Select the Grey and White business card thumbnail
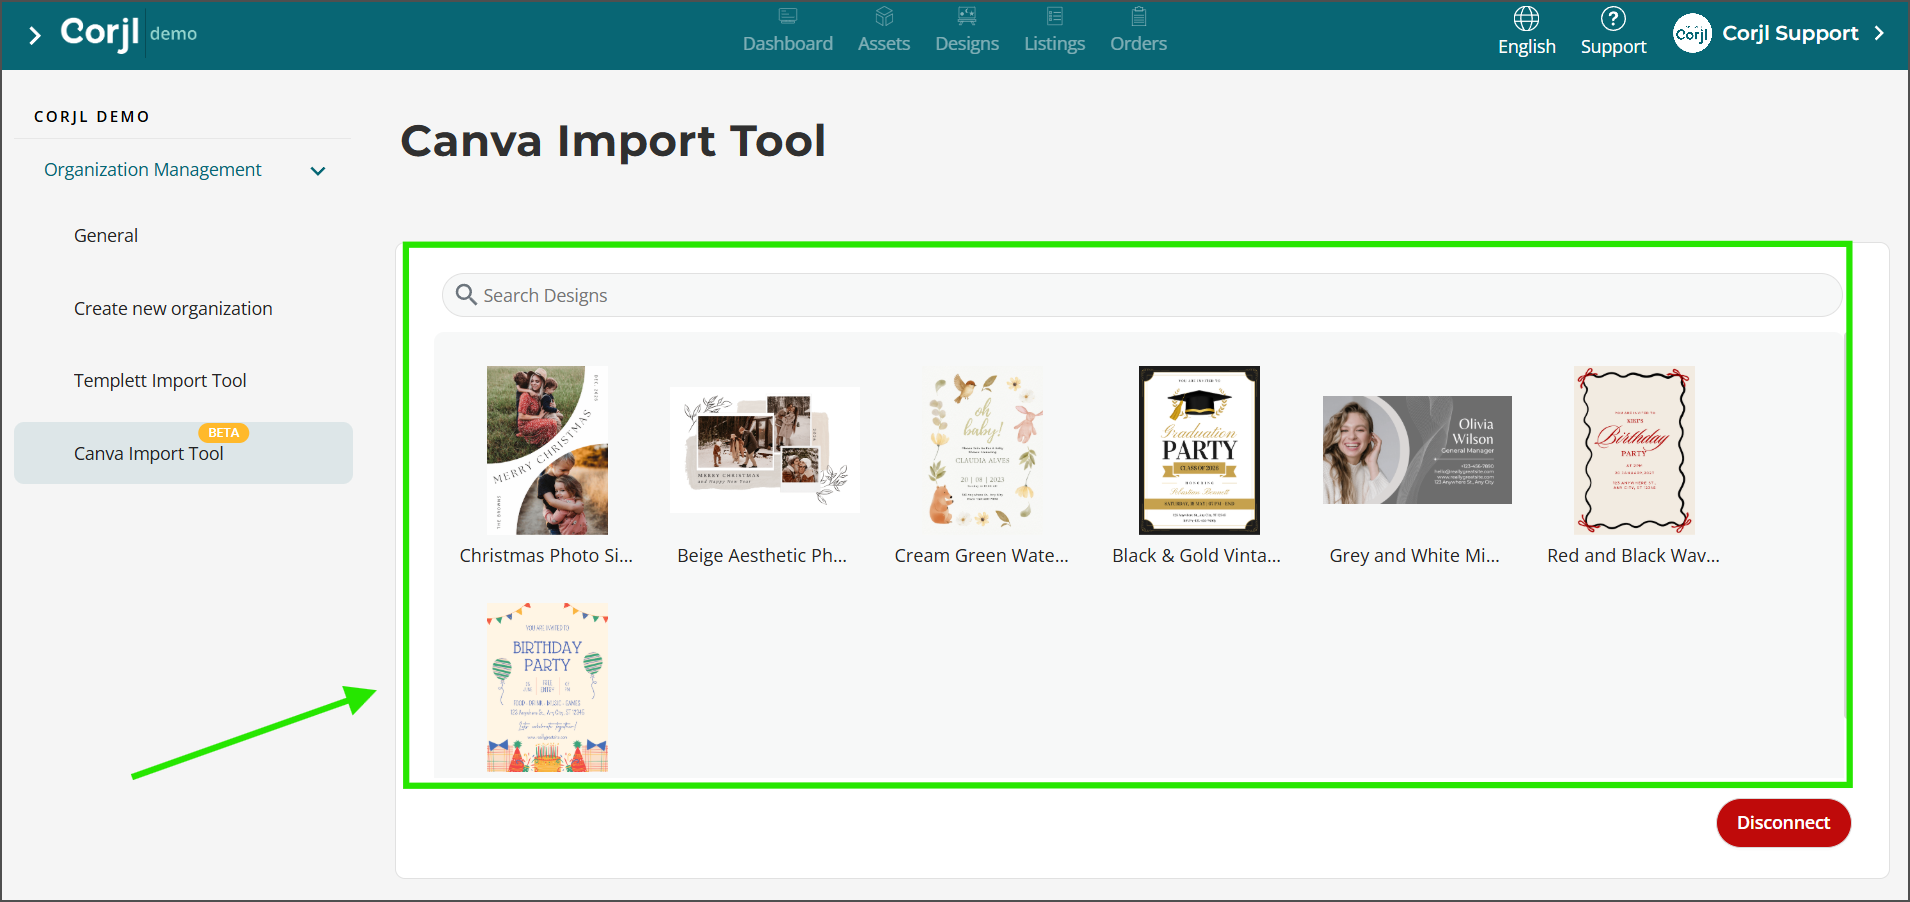Image resolution: width=1910 pixels, height=902 pixels. pos(1417,450)
